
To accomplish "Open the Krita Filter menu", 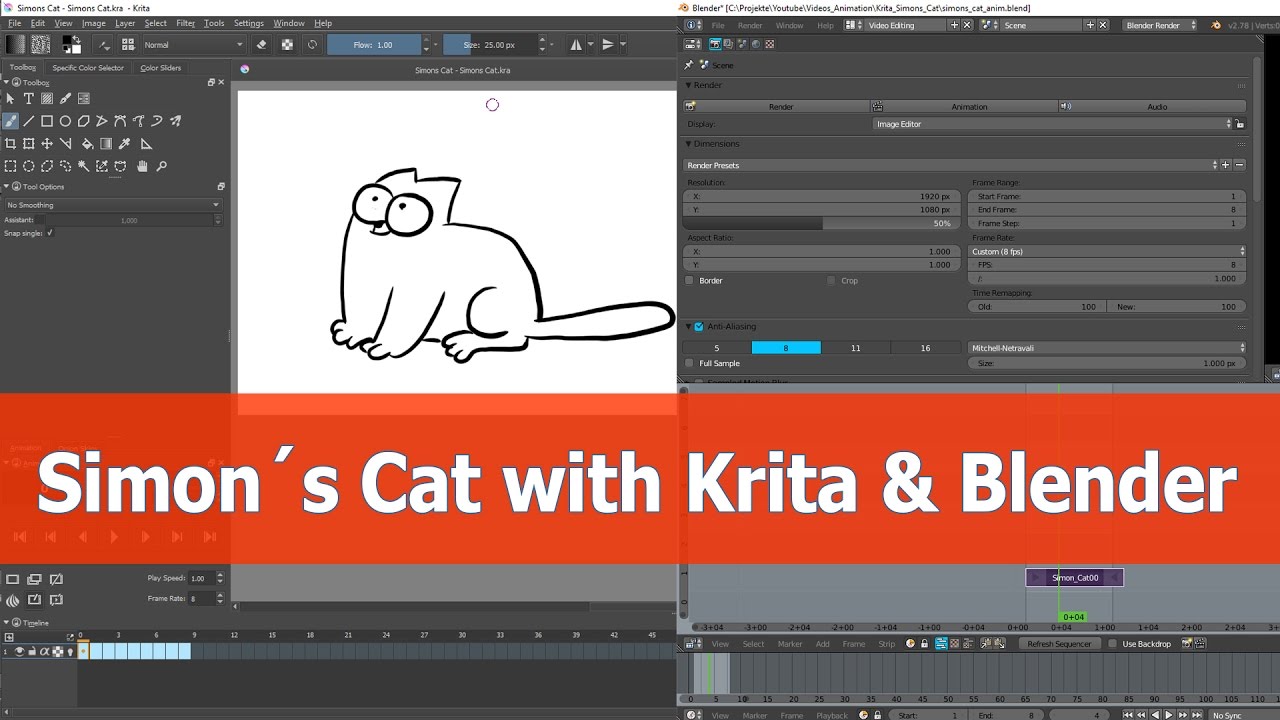I will 186,23.
